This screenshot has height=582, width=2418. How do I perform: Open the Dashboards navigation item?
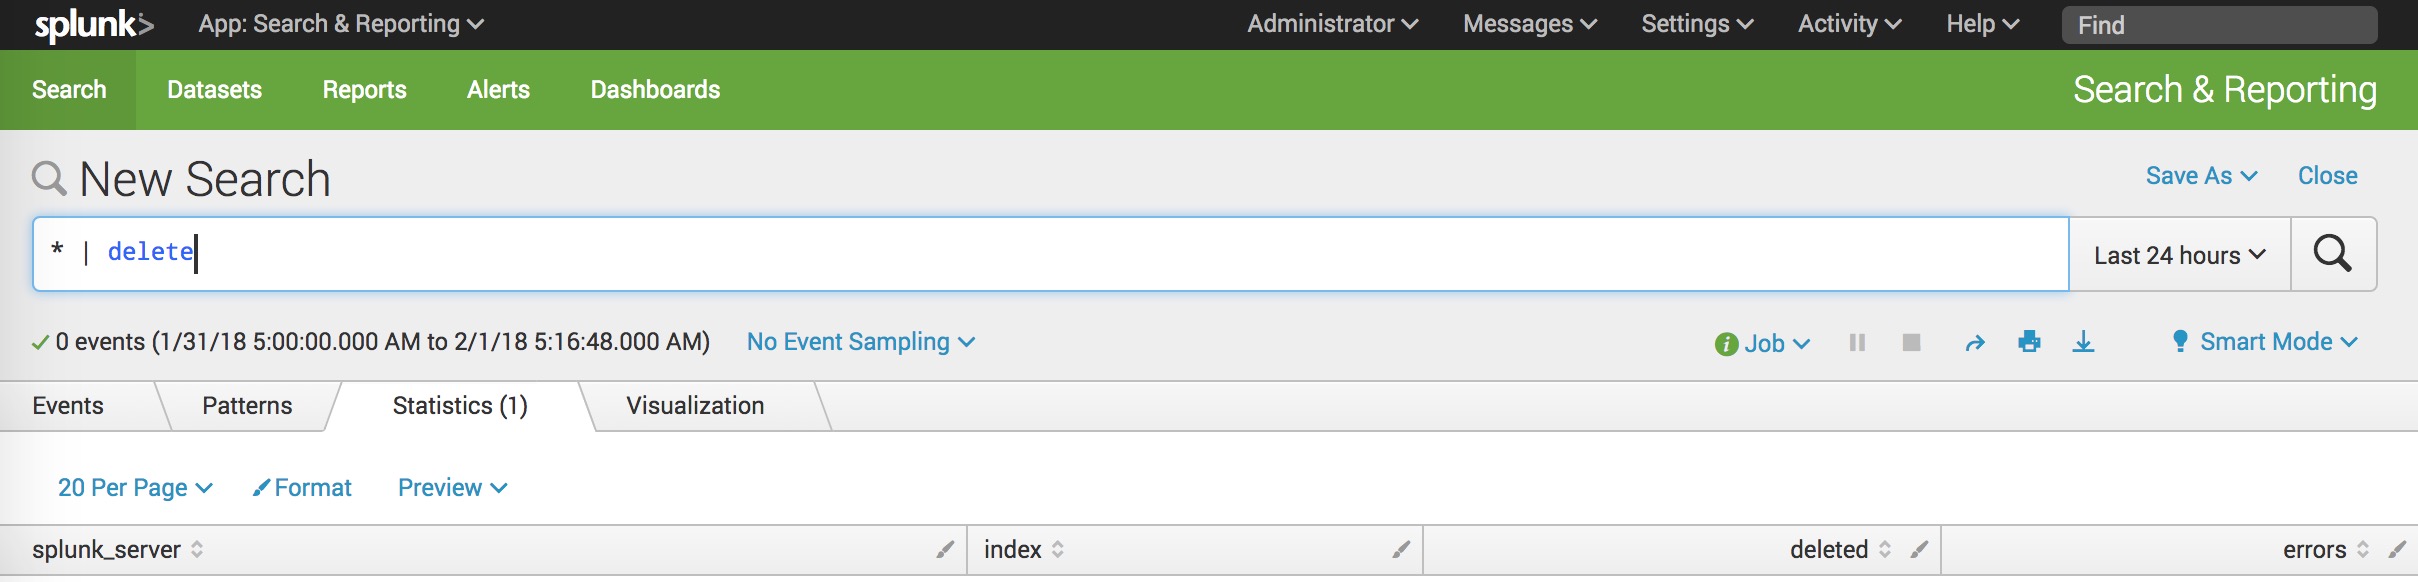click(655, 90)
